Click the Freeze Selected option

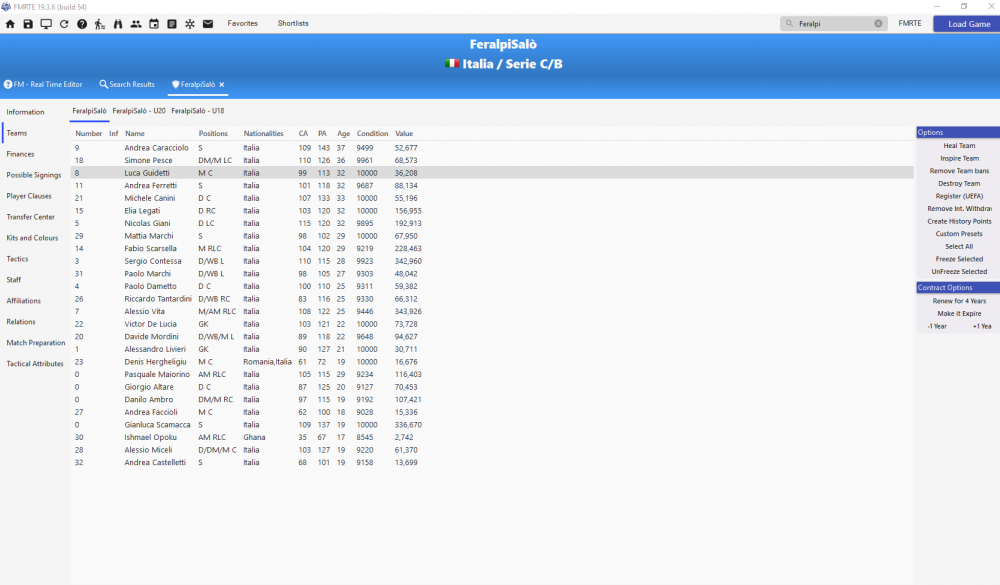pos(959,260)
